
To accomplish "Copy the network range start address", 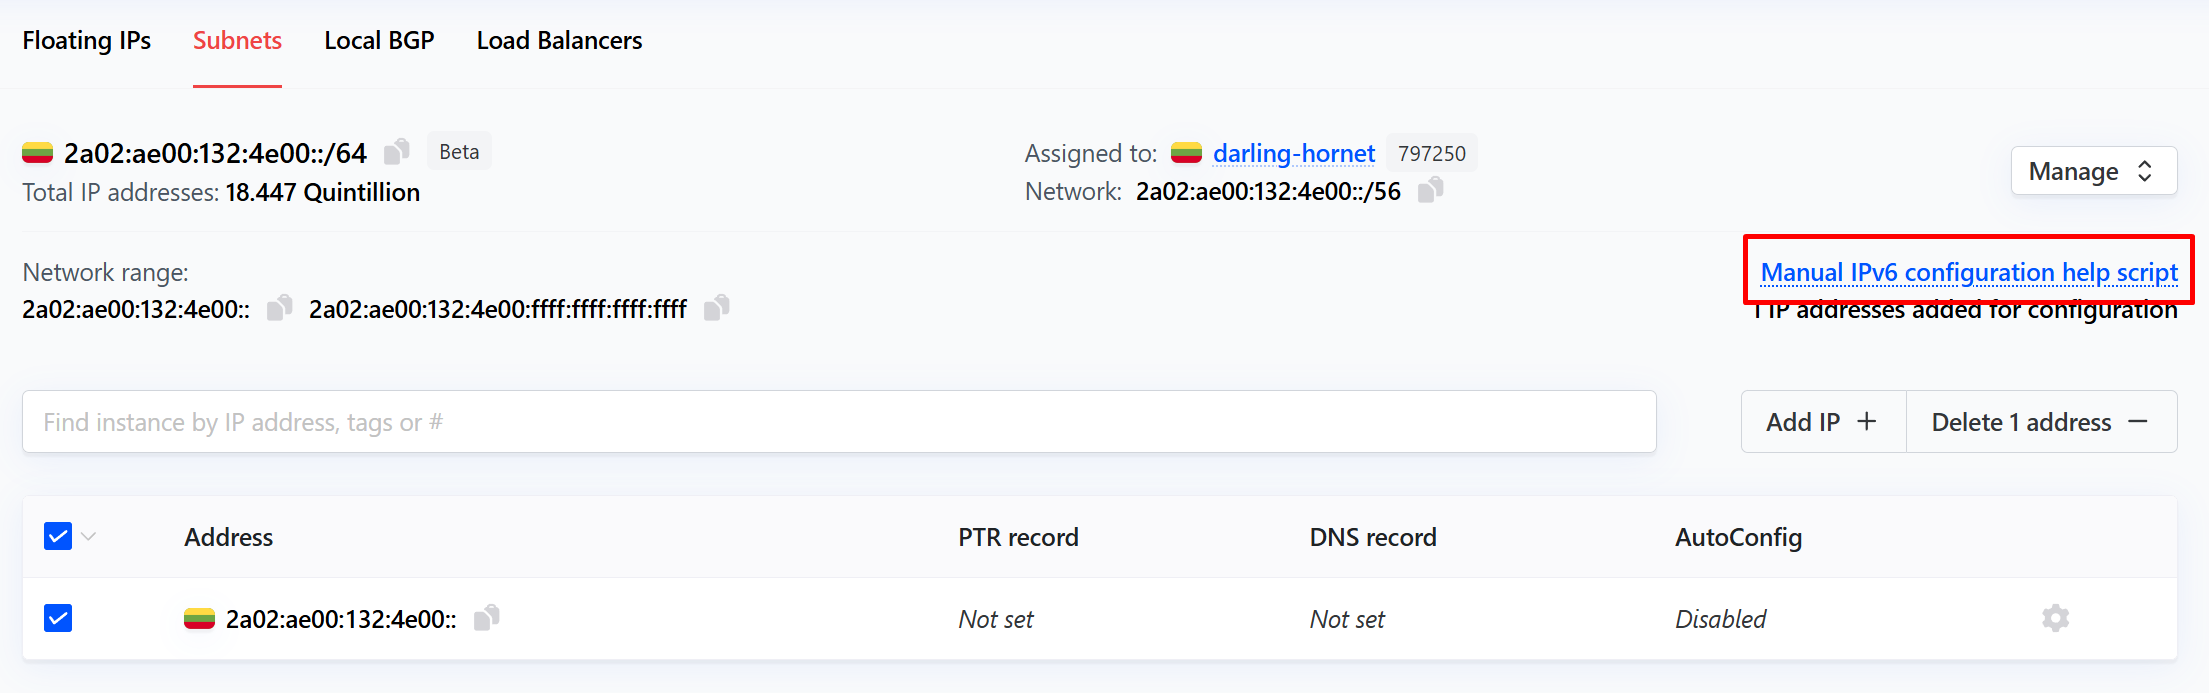I will 280,308.
